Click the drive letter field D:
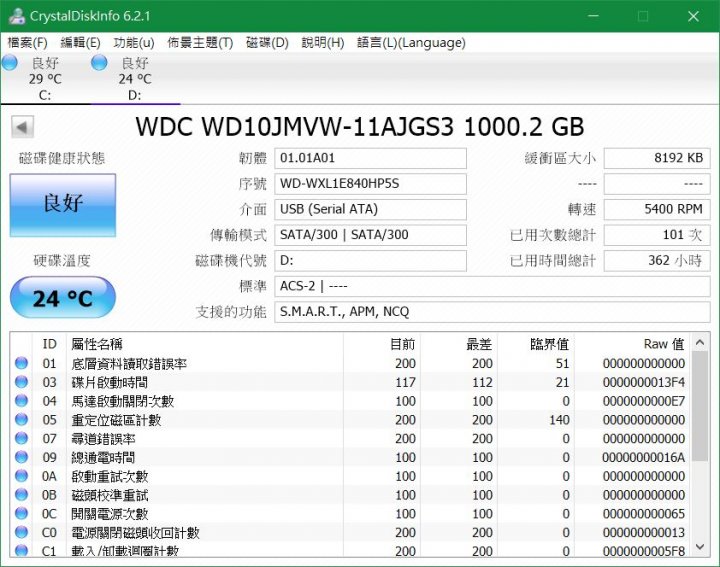Viewport: 720px width, 567px height. 370,261
